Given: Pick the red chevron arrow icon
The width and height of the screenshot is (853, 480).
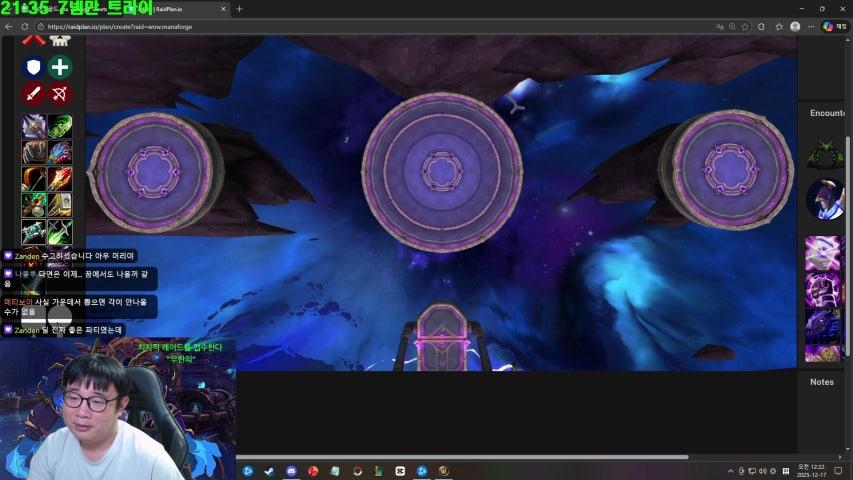Looking at the screenshot, I should point(33,40).
